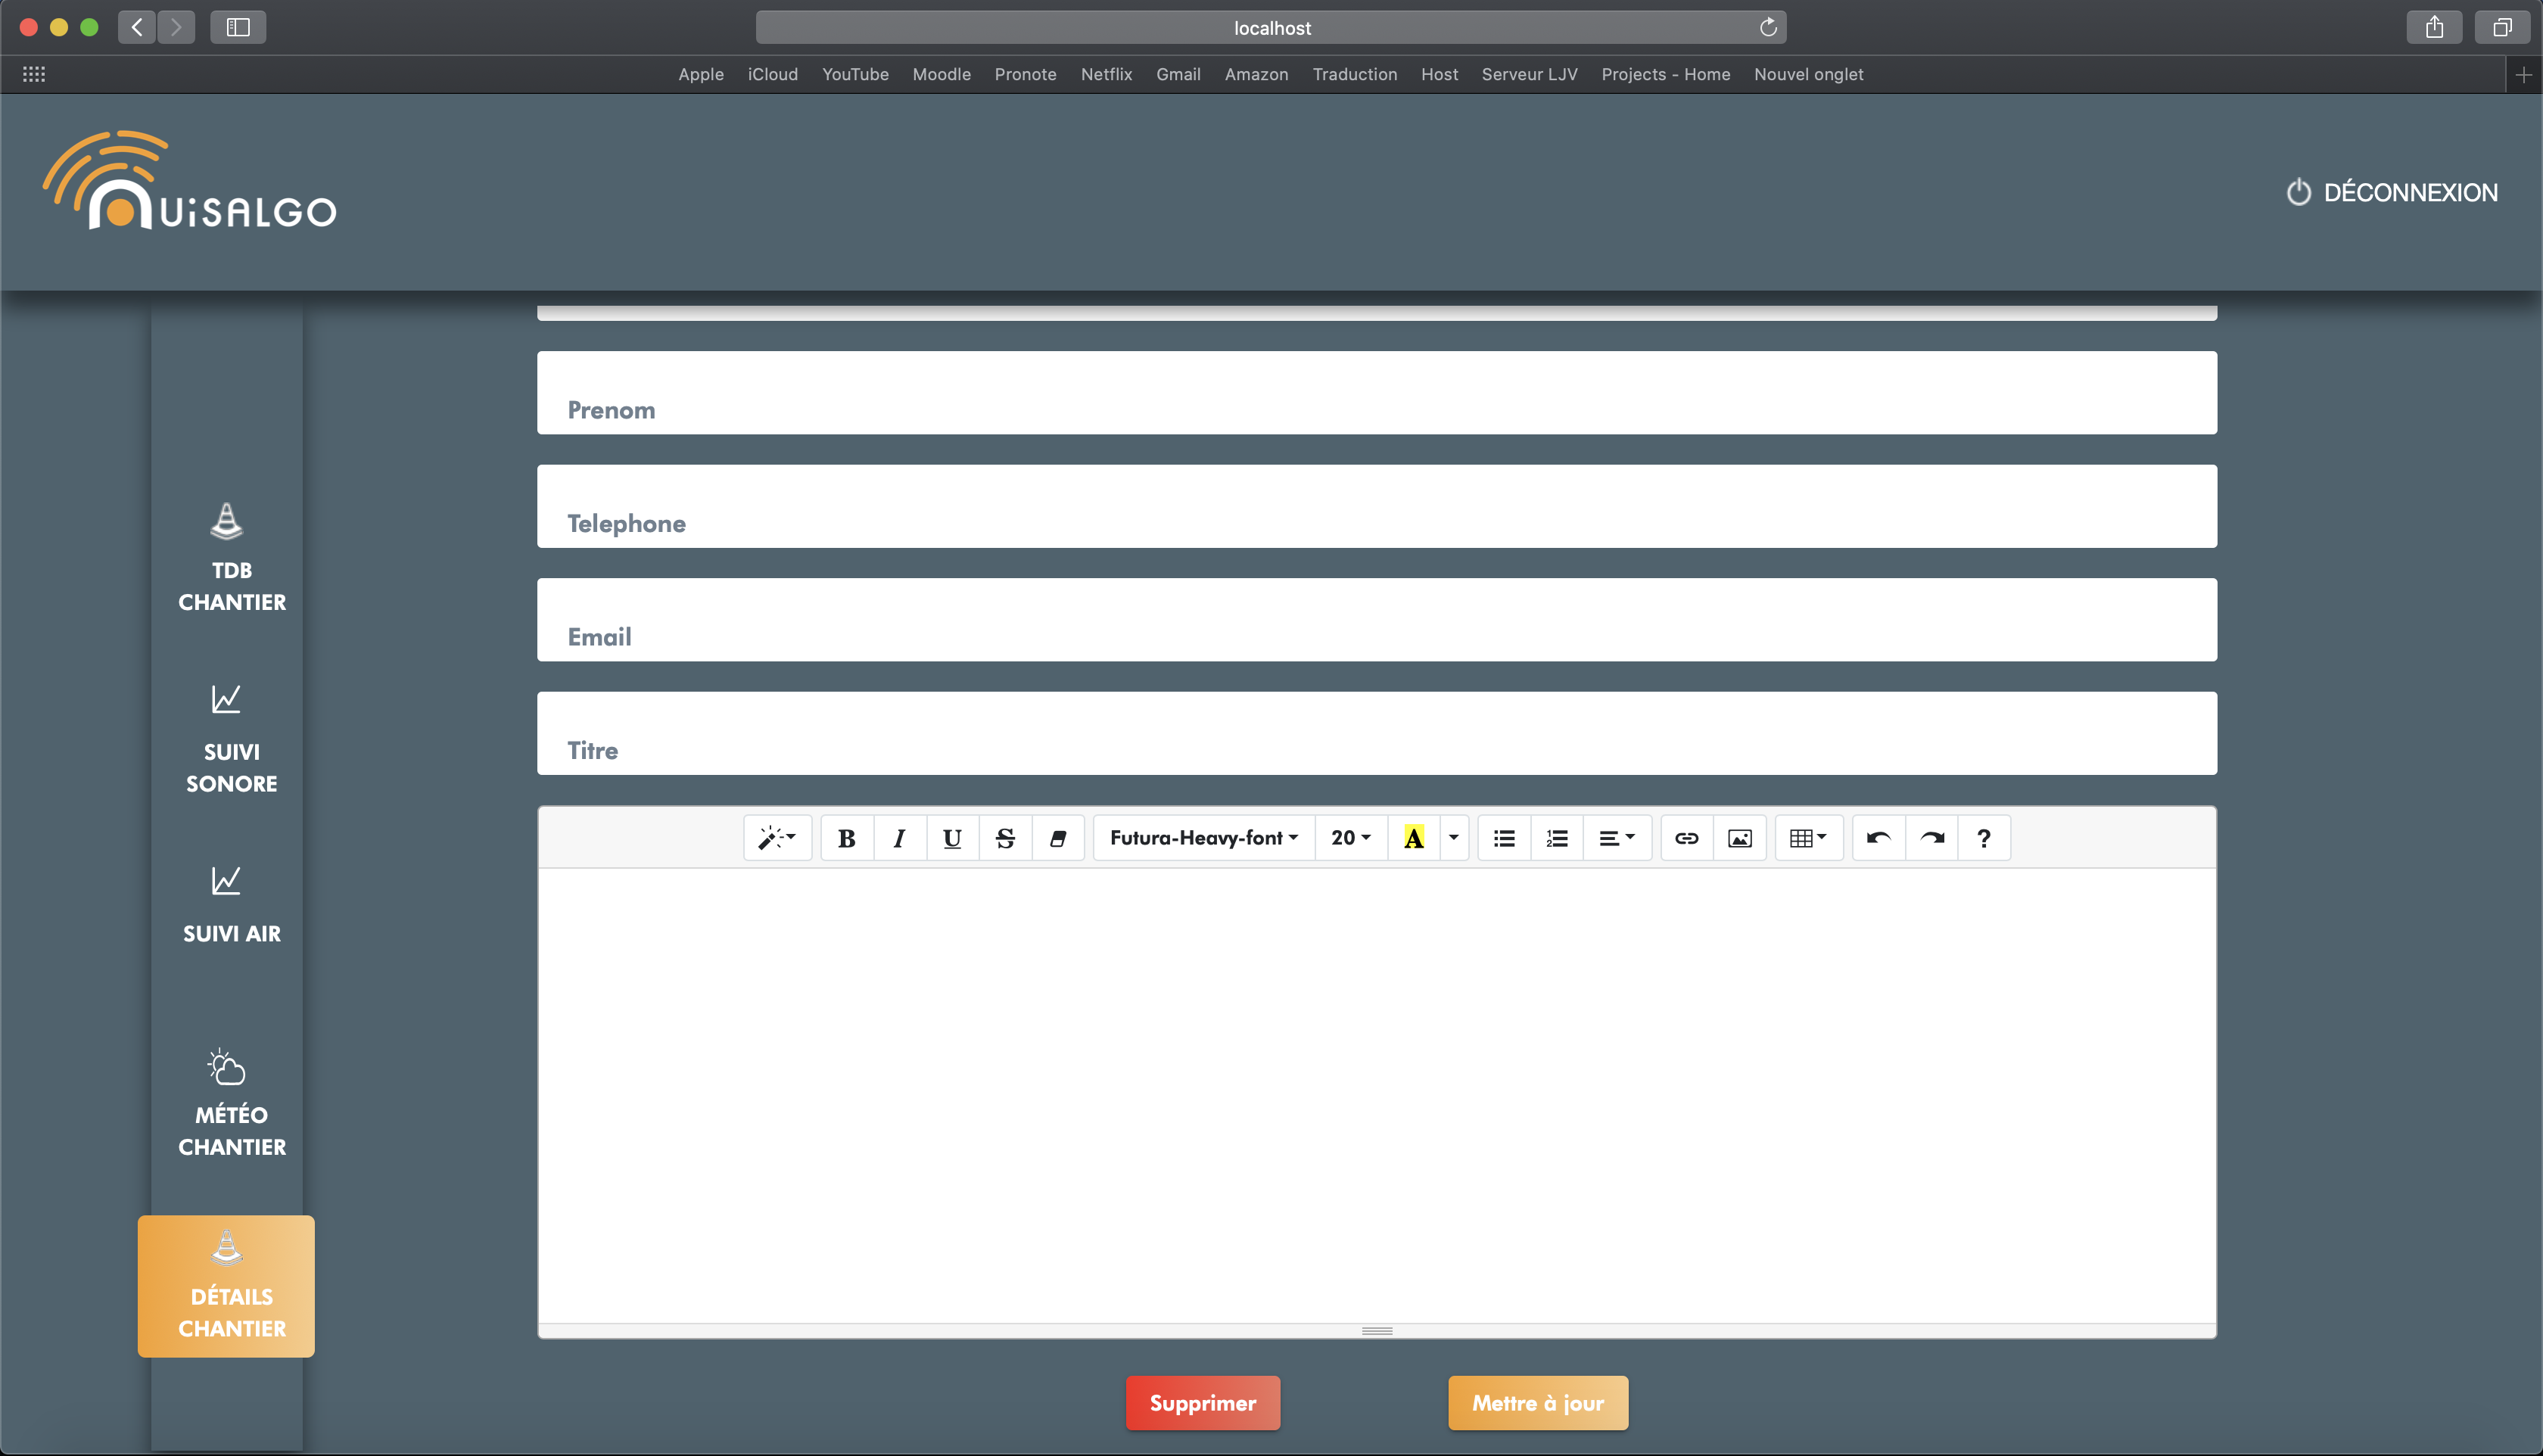Open the Host bookmark

tap(1439, 74)
